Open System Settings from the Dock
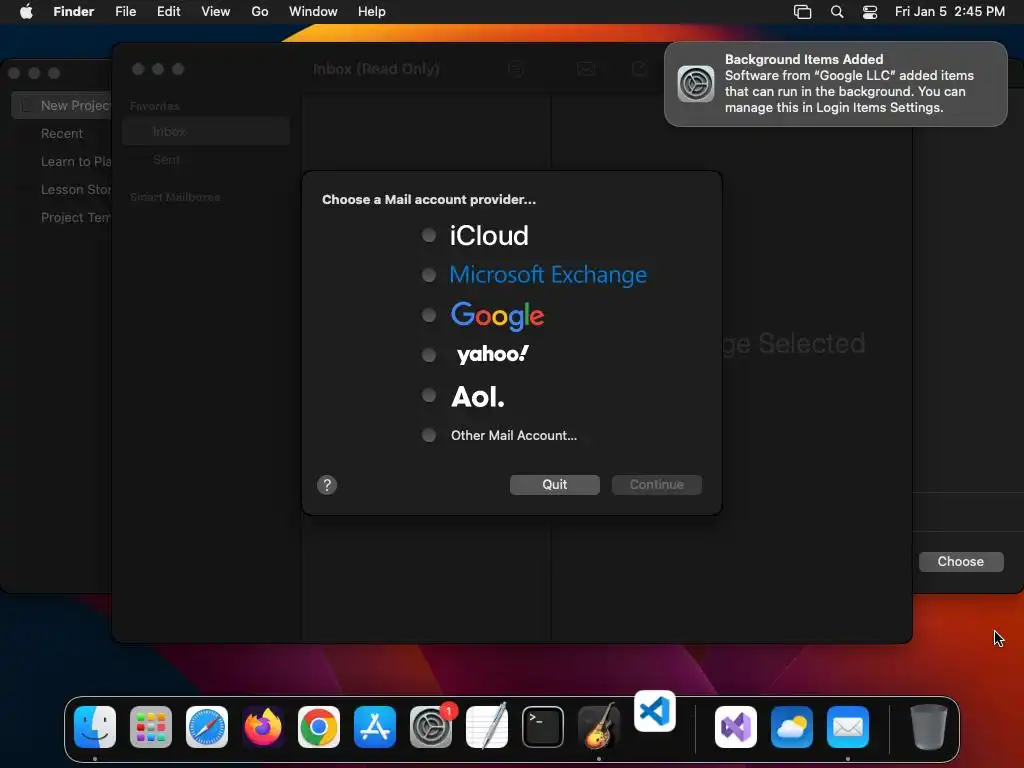The height and width of the screenshot is (768, 1024). tap(431, 726)
